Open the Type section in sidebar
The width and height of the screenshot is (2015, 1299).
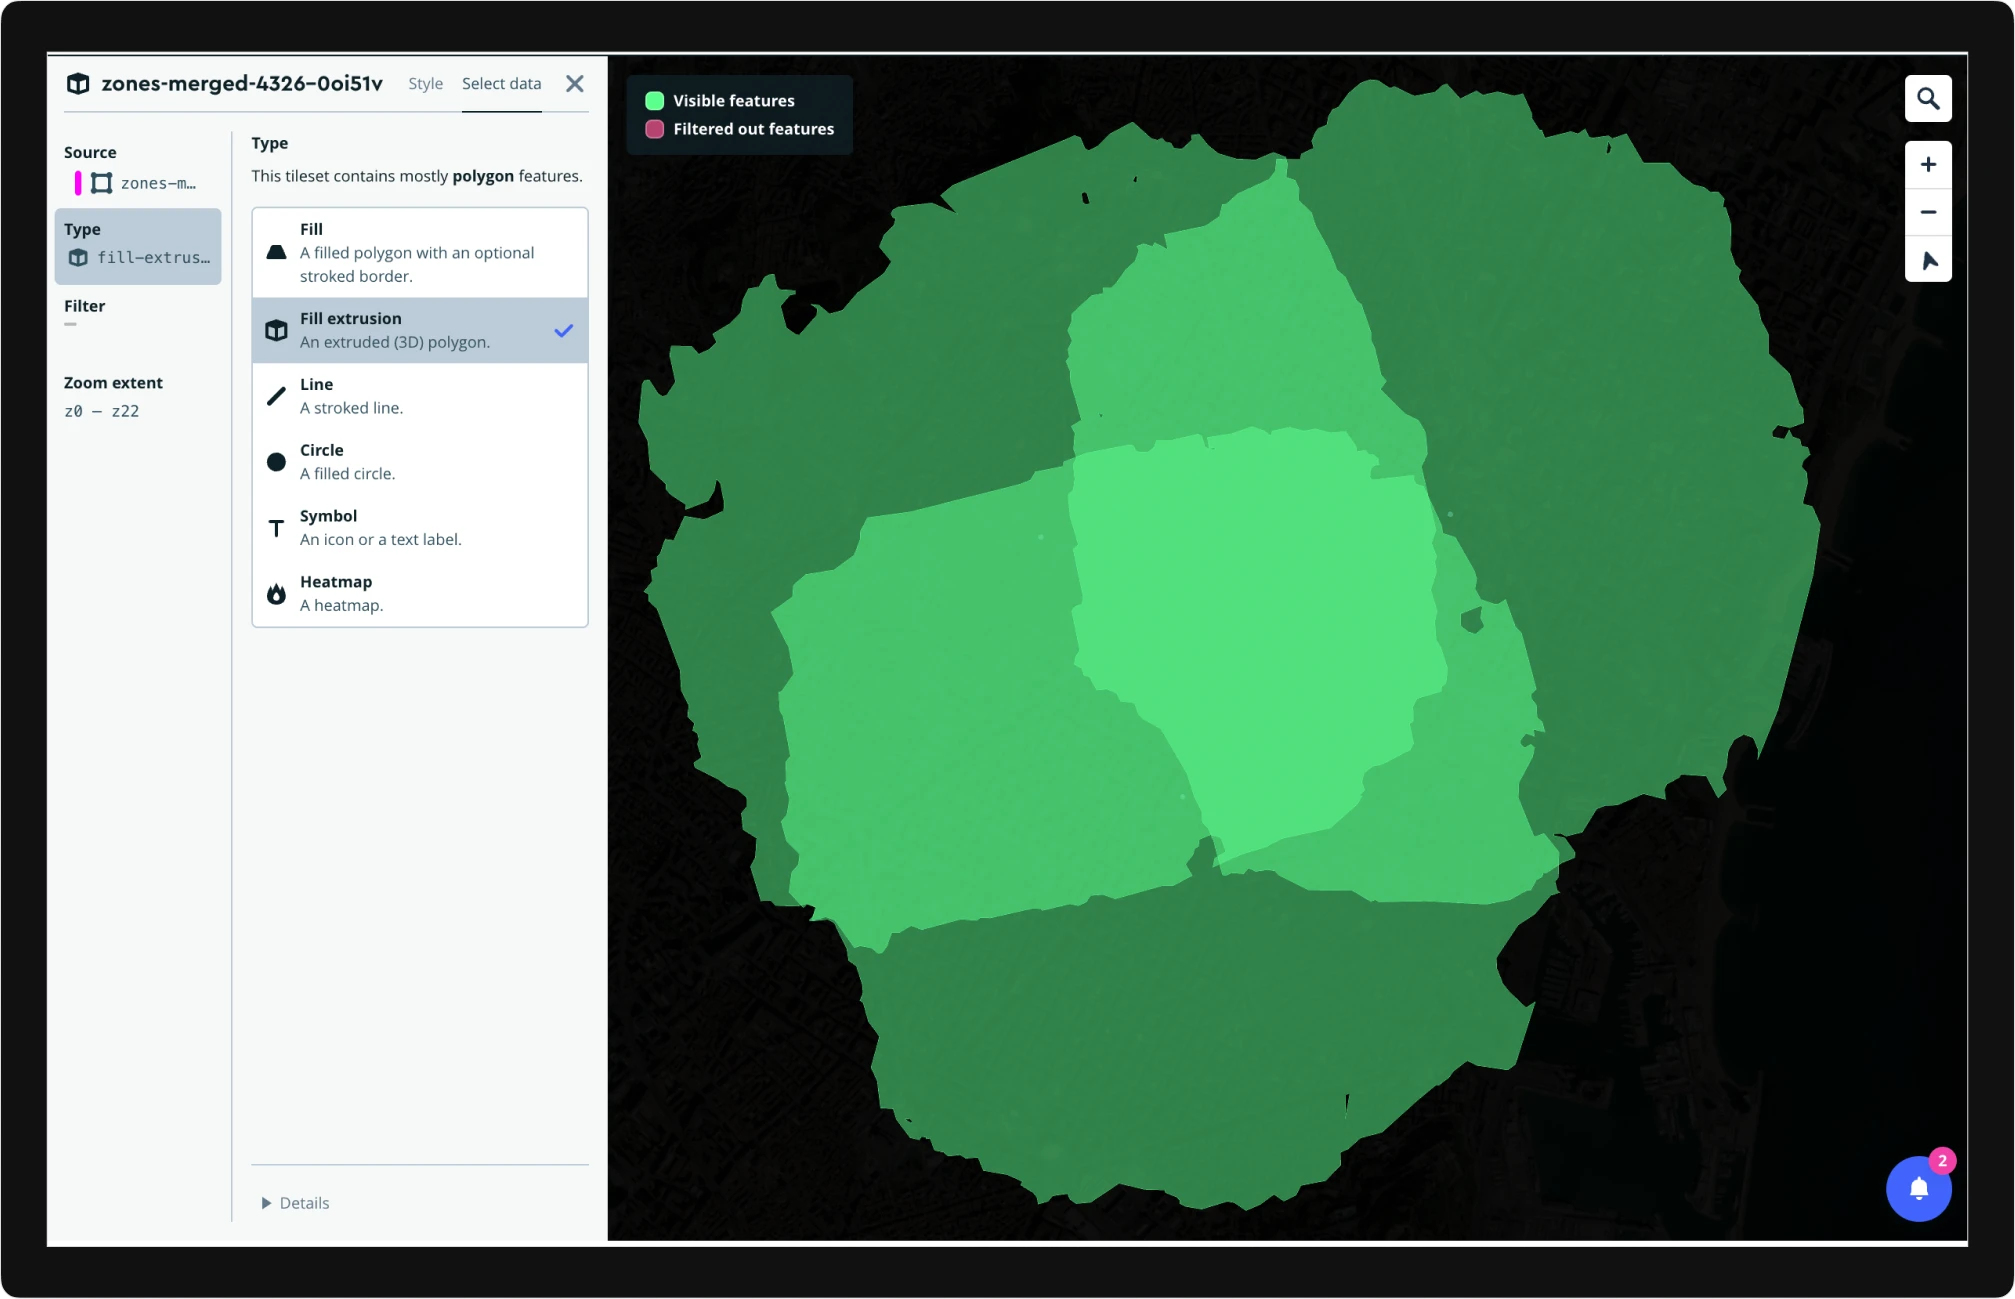point(138,246)
